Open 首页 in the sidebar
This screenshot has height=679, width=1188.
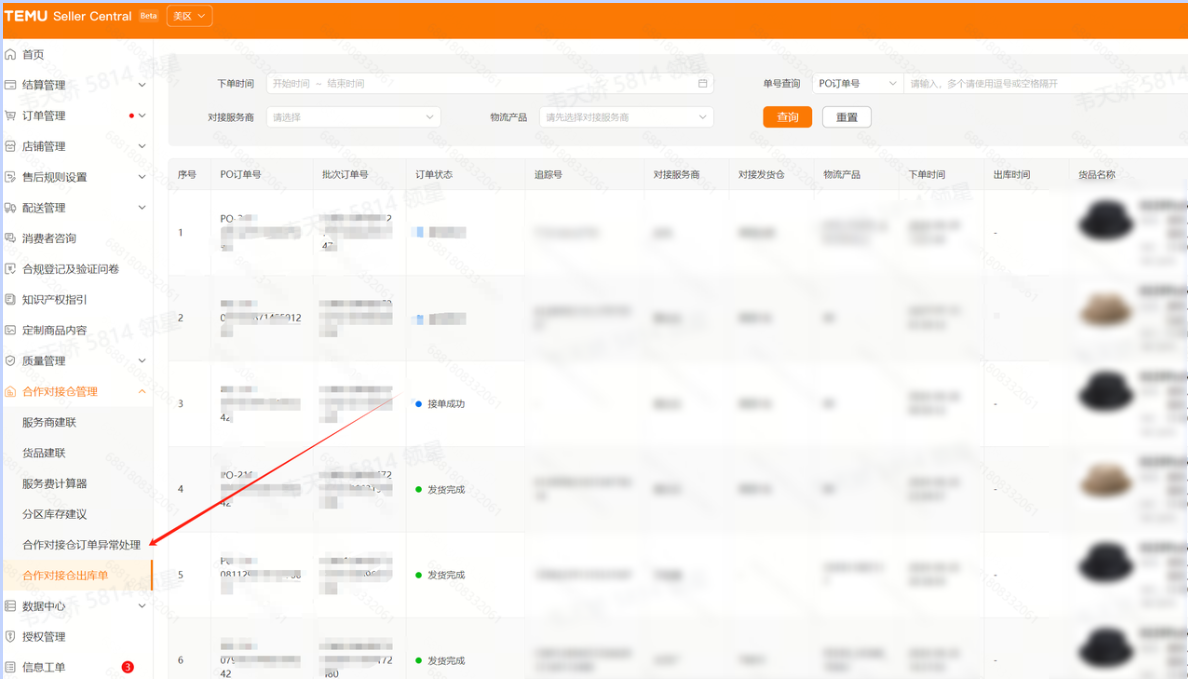[33, 55]
